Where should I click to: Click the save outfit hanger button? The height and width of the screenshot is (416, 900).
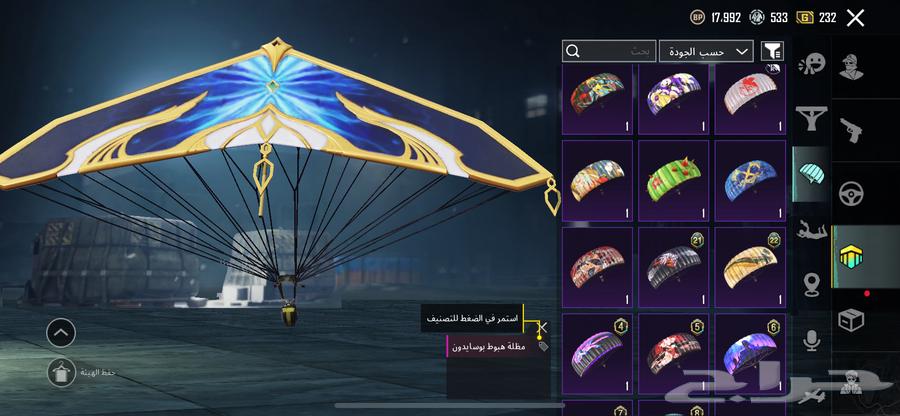click(61, 372)
